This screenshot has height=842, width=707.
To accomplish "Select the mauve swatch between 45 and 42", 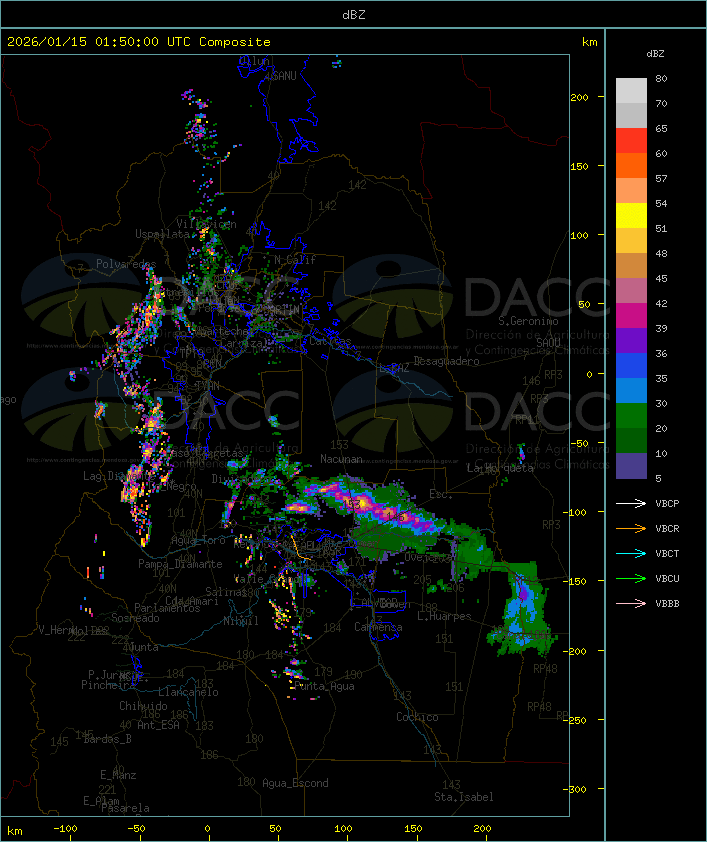I will (x=631, y=291).
